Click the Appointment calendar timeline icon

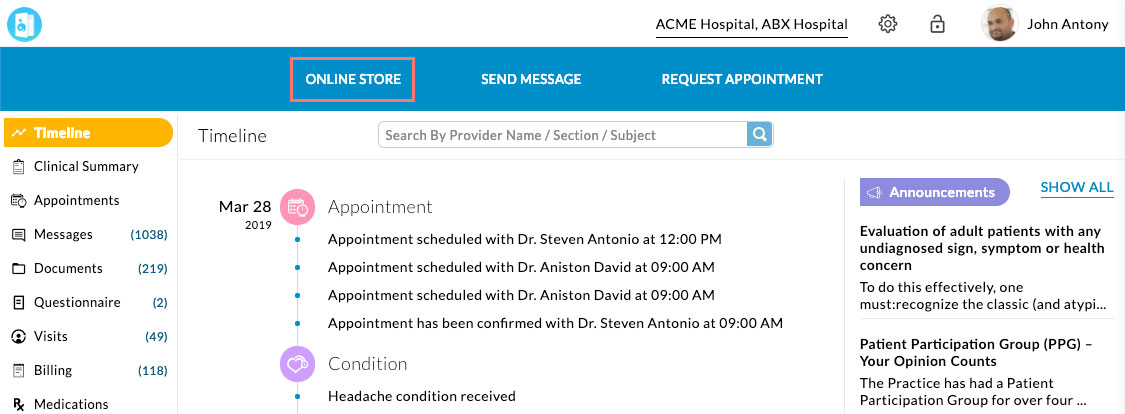[297, 207]
